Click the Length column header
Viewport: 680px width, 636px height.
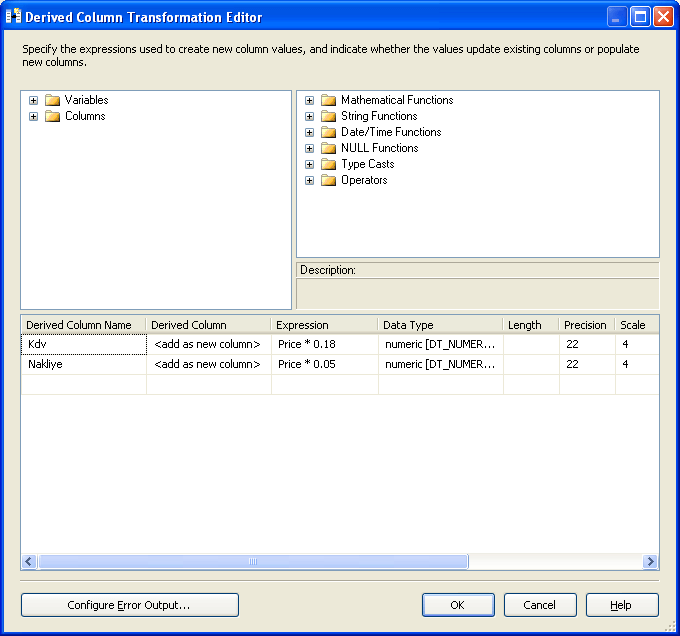[x=531, y=325]
